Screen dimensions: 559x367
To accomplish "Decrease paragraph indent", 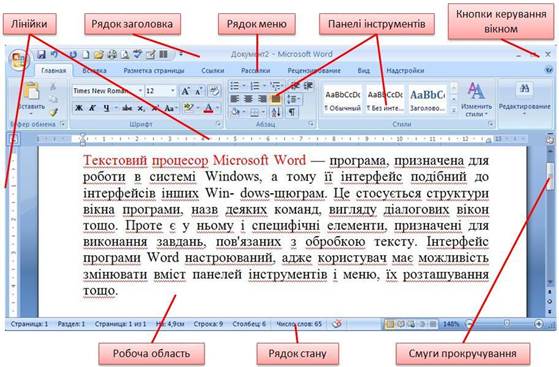I will click(x=295, y=86).
